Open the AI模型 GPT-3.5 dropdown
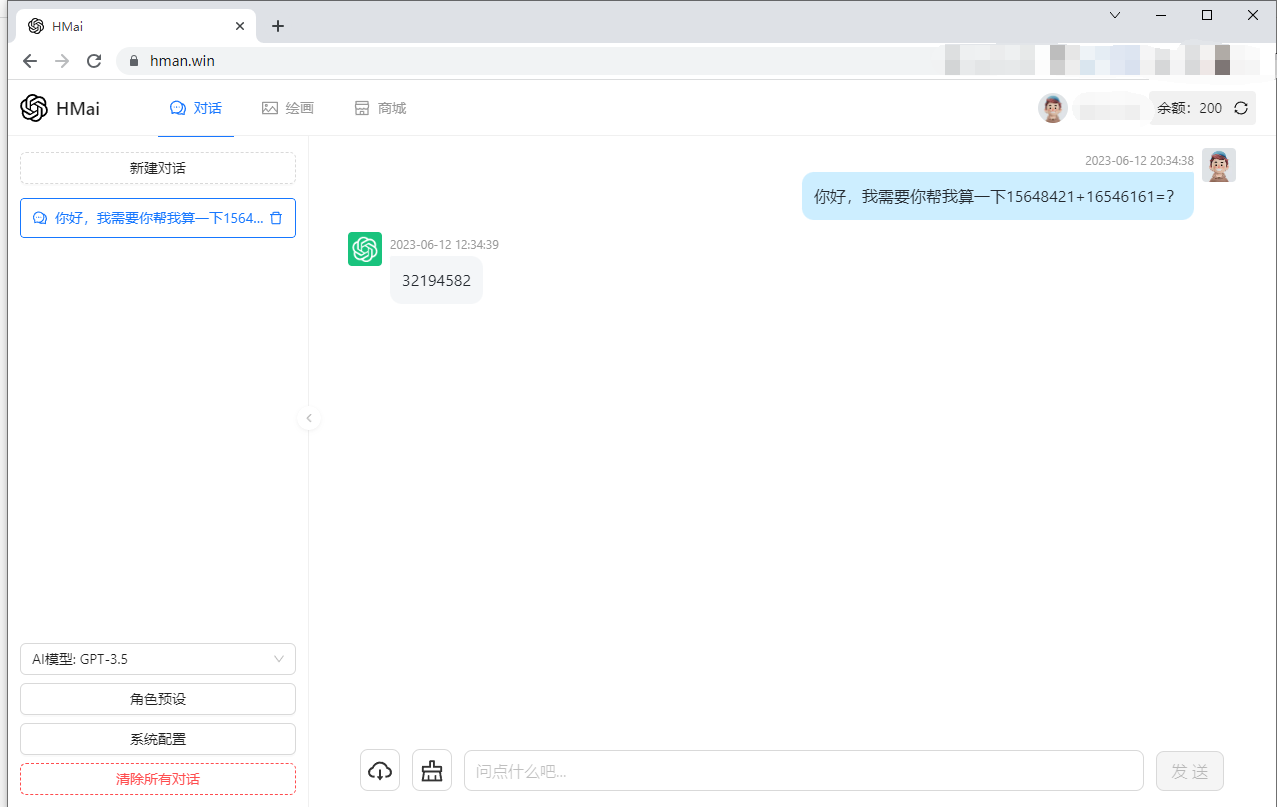Viewport: 1277px width, 807px height. pyautogui.click(x=157, y=659)
